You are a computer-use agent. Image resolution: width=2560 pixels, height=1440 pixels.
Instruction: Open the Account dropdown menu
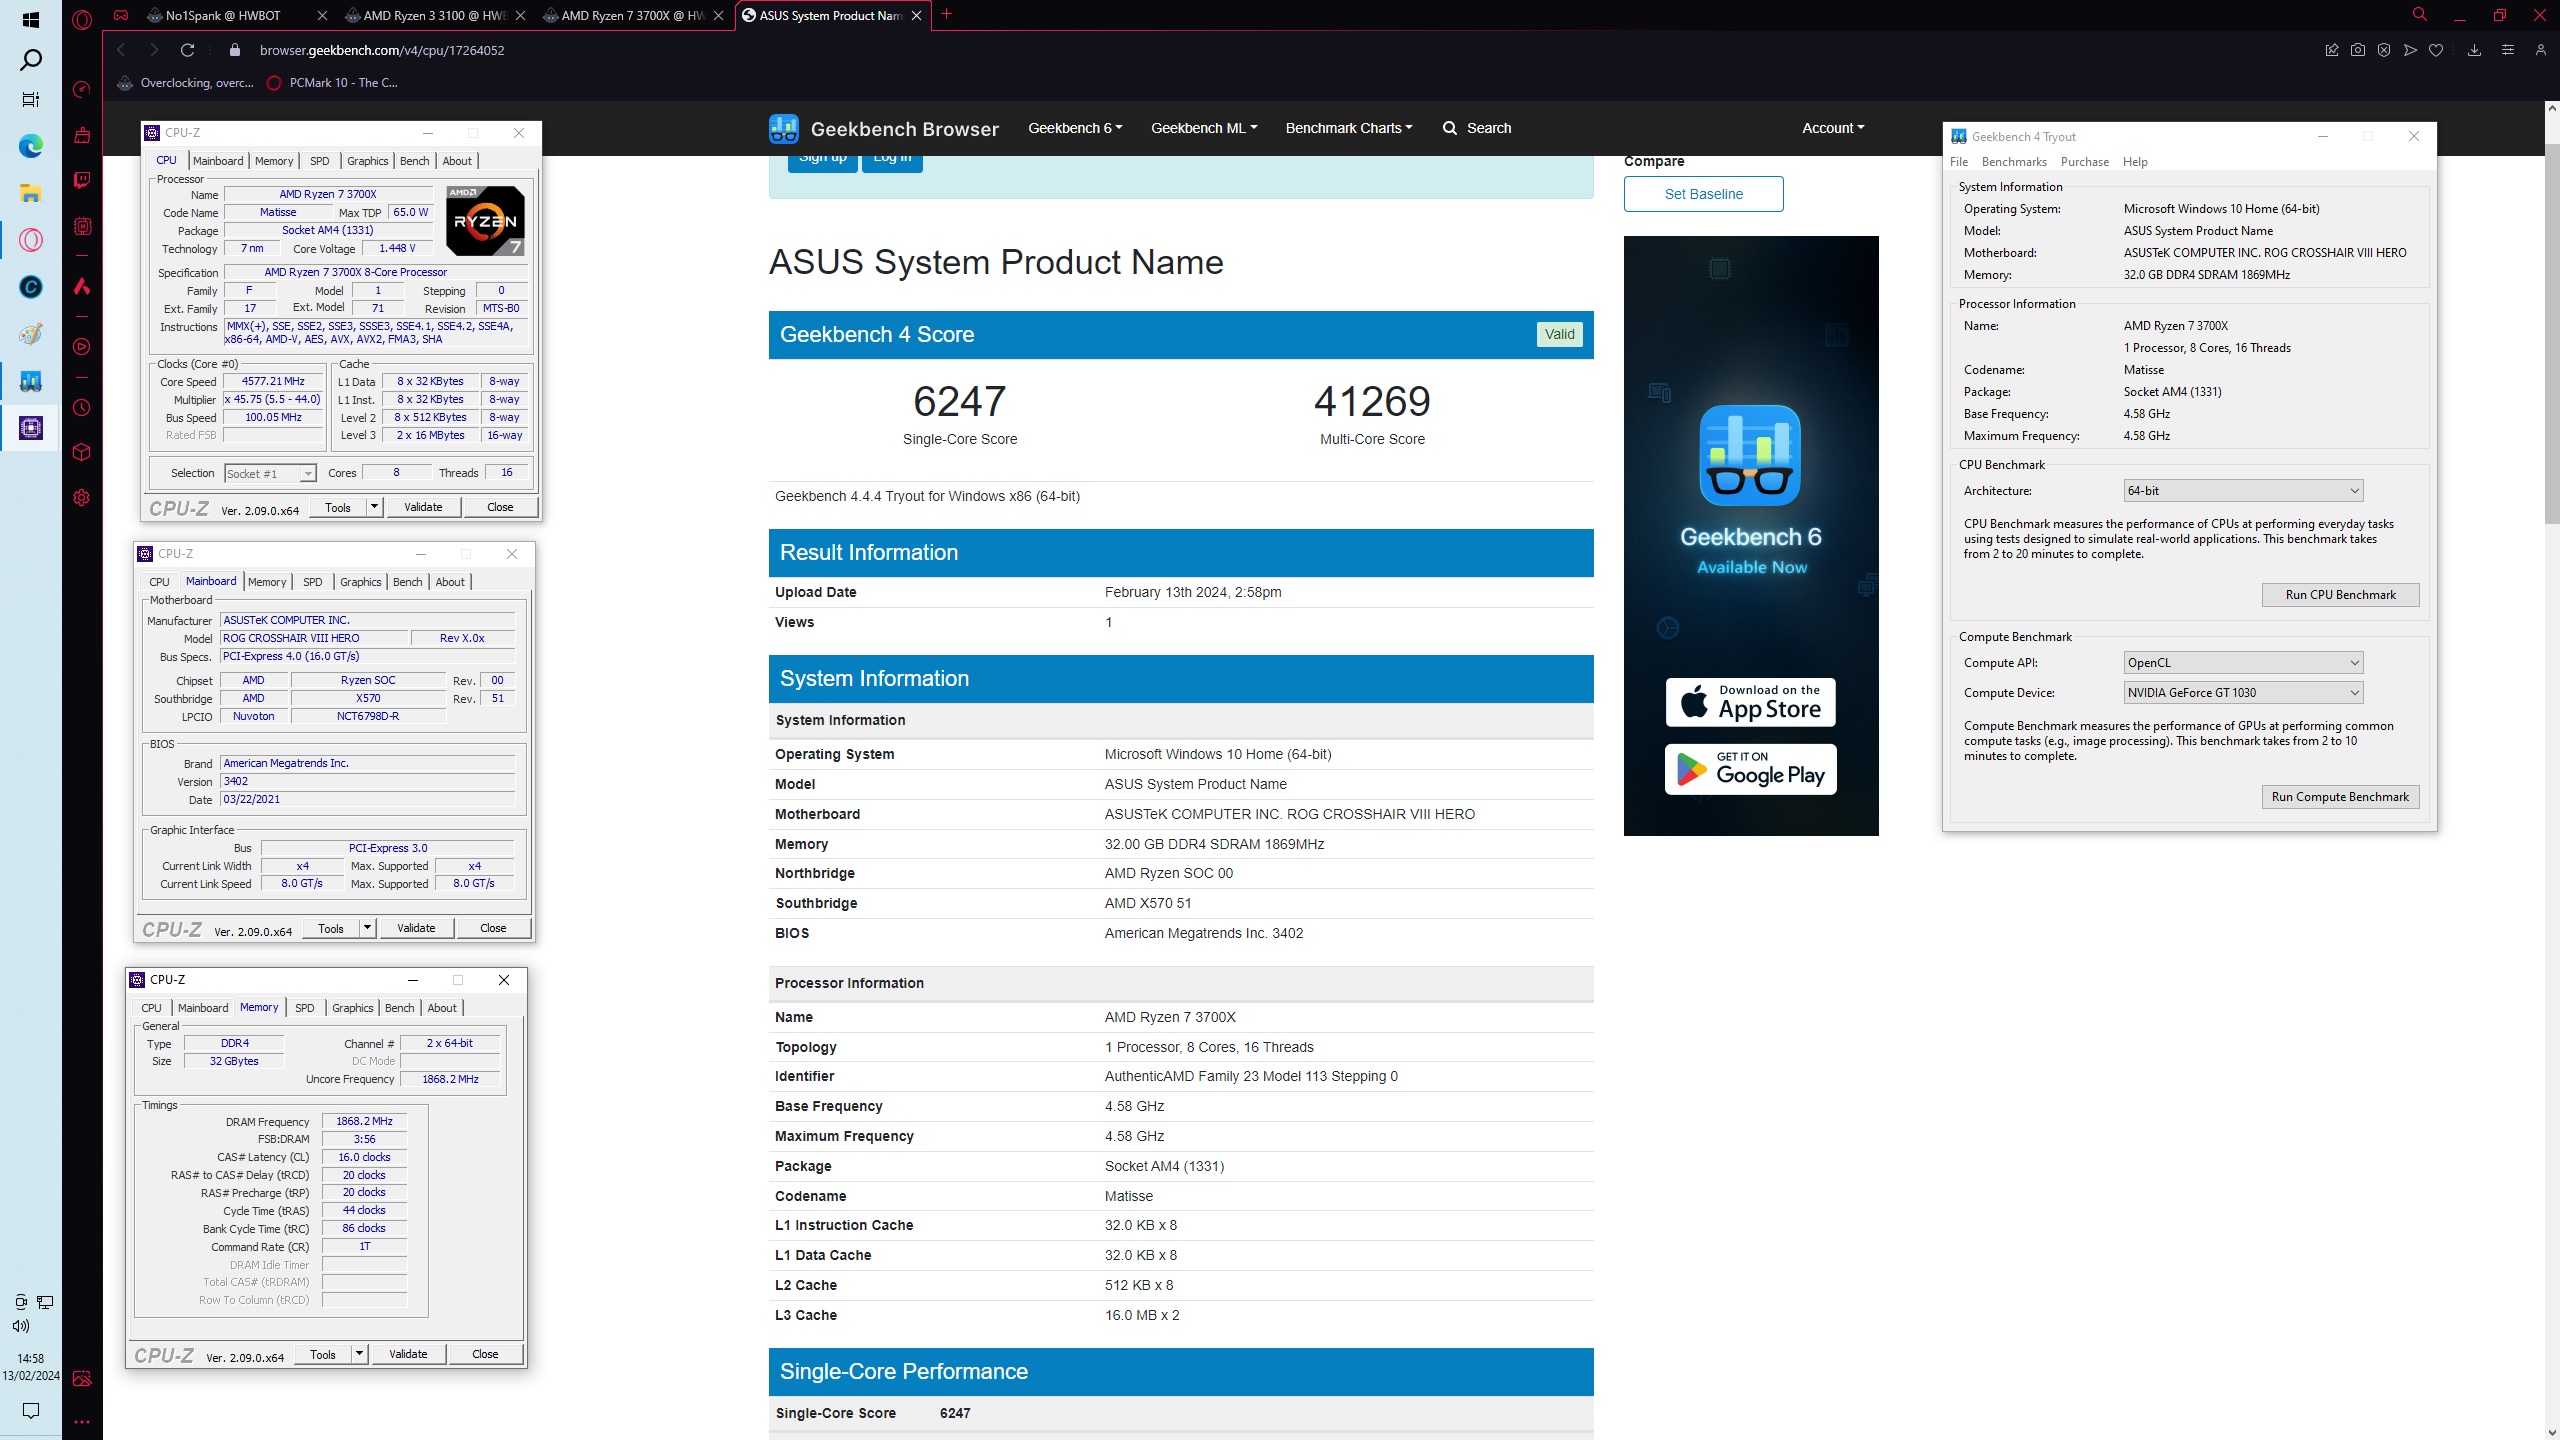pos(1833,128)
